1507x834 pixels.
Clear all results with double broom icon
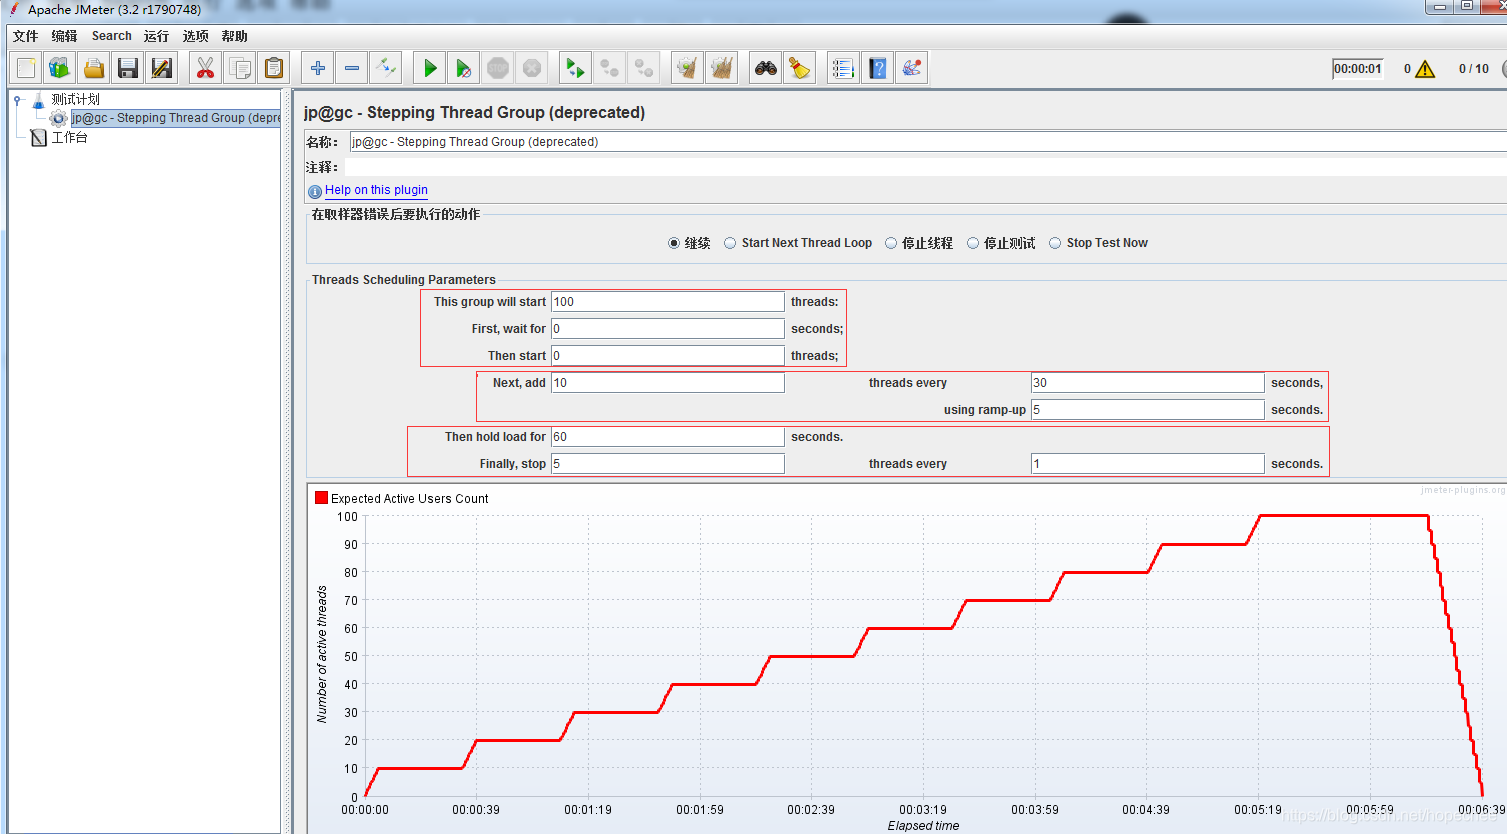point(721,68)
